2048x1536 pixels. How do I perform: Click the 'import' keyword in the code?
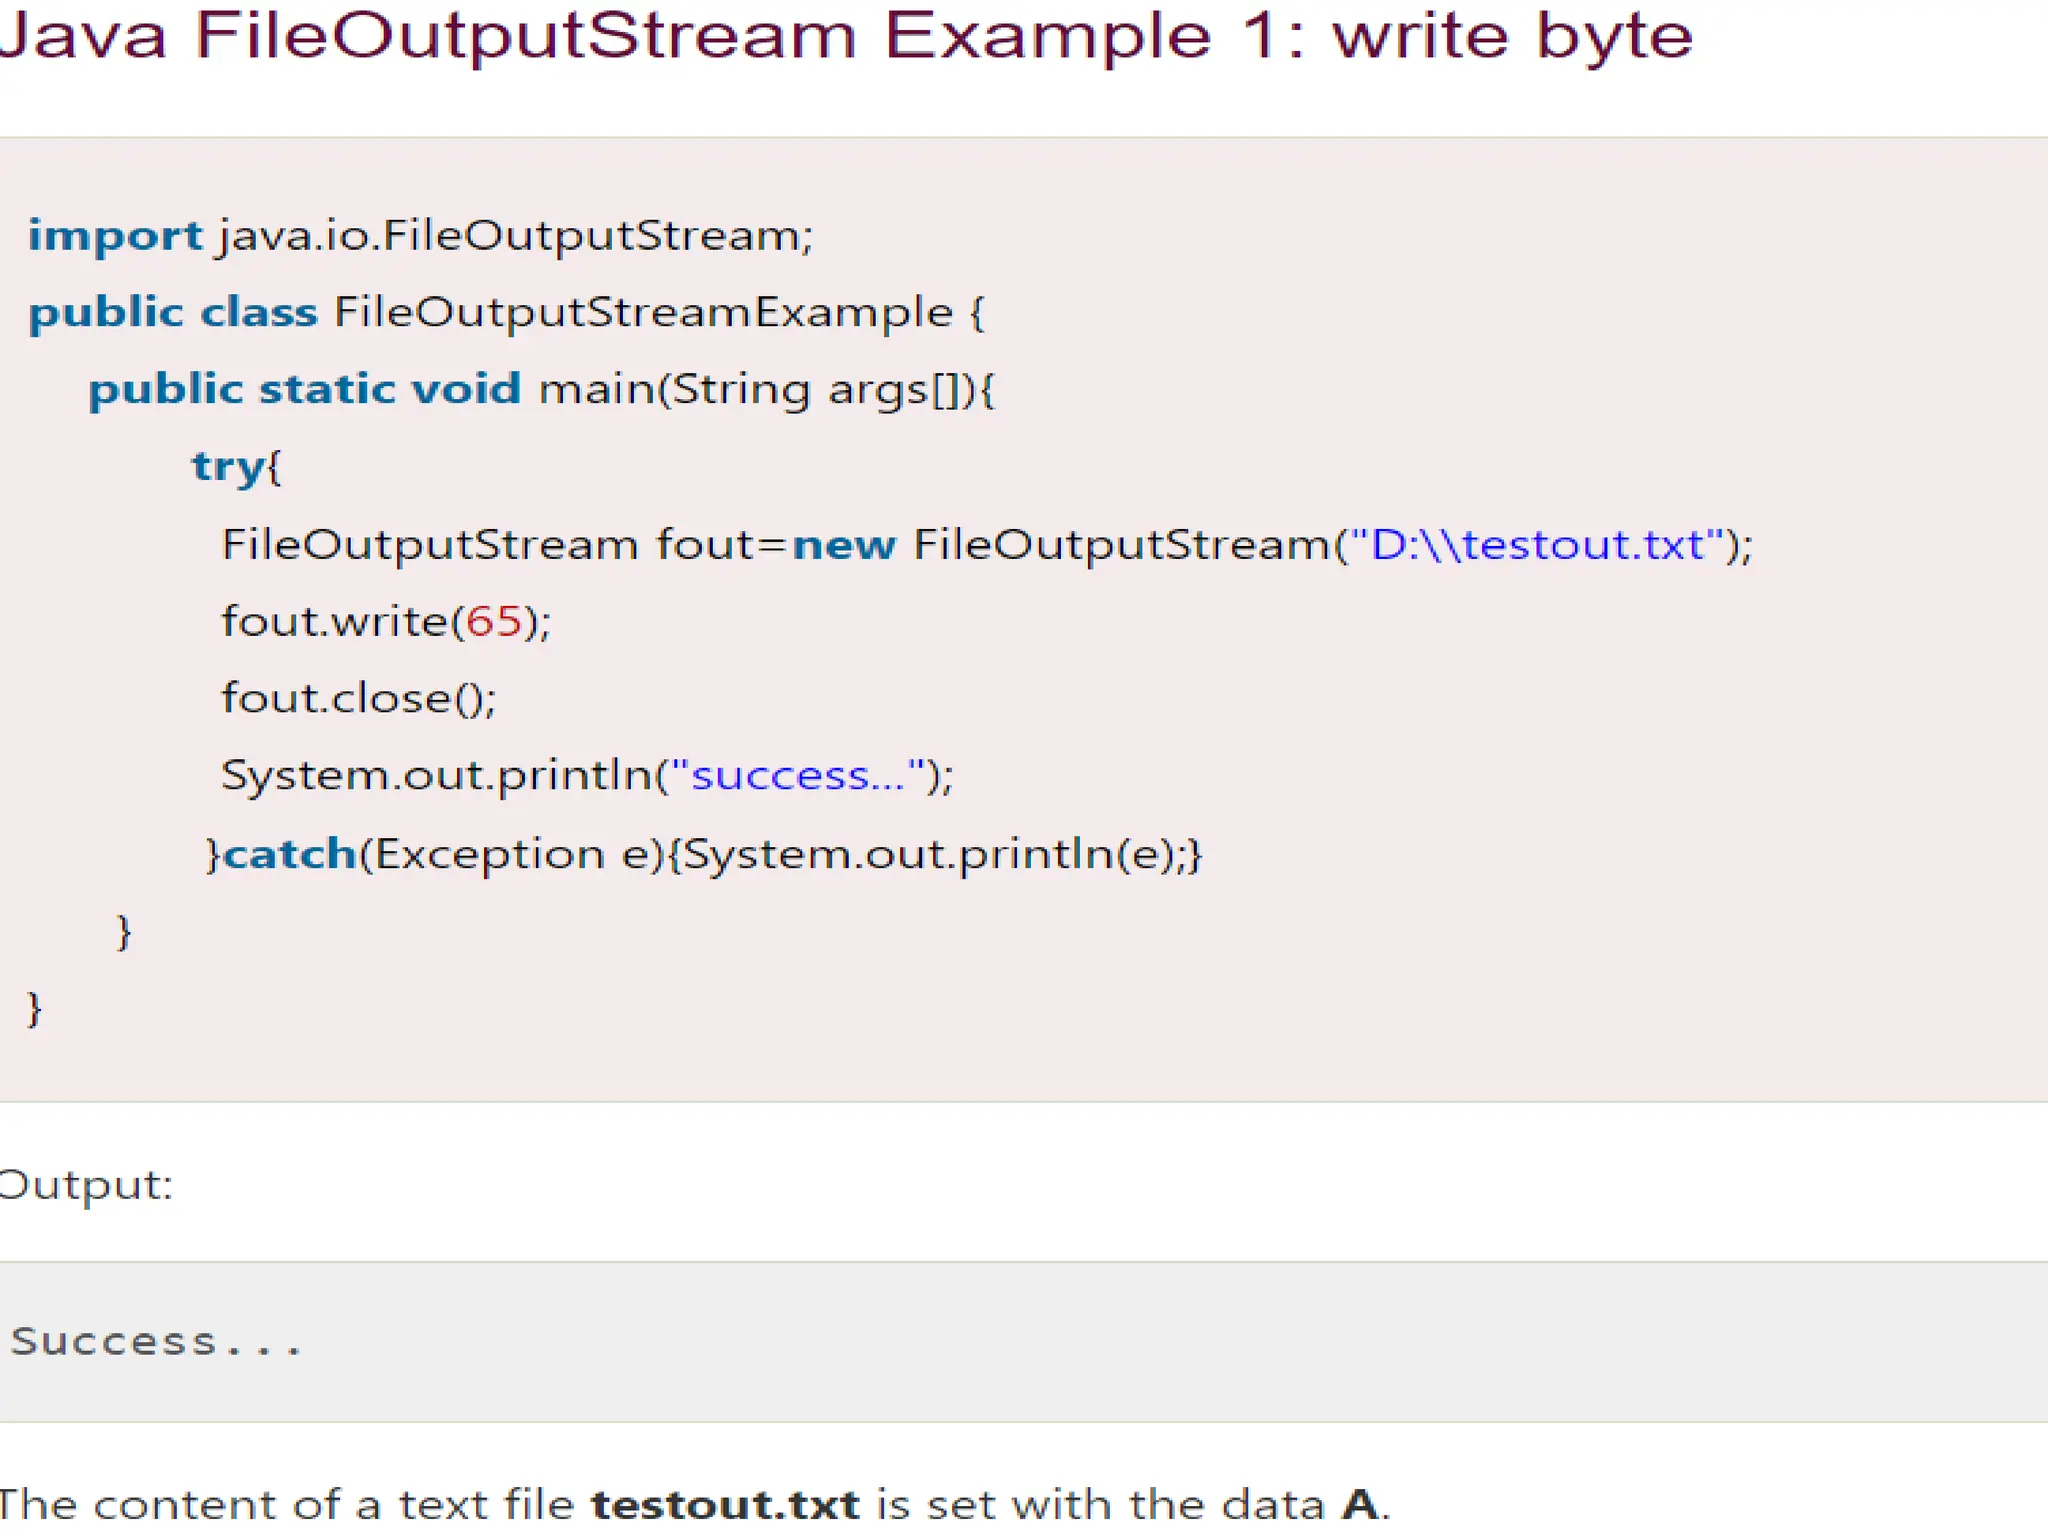pyautogui.click(x=115, y=236)
